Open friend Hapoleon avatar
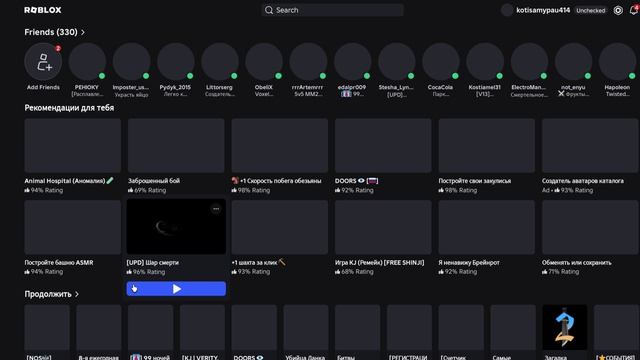The image size is (640, 360). pos(617,62)
